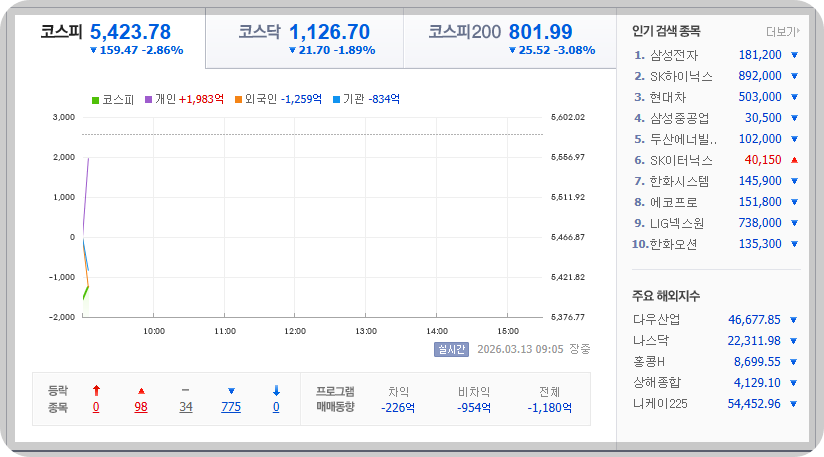Click SK이터닉스 price 40,150
824x457 pixels.
(763, 160)
